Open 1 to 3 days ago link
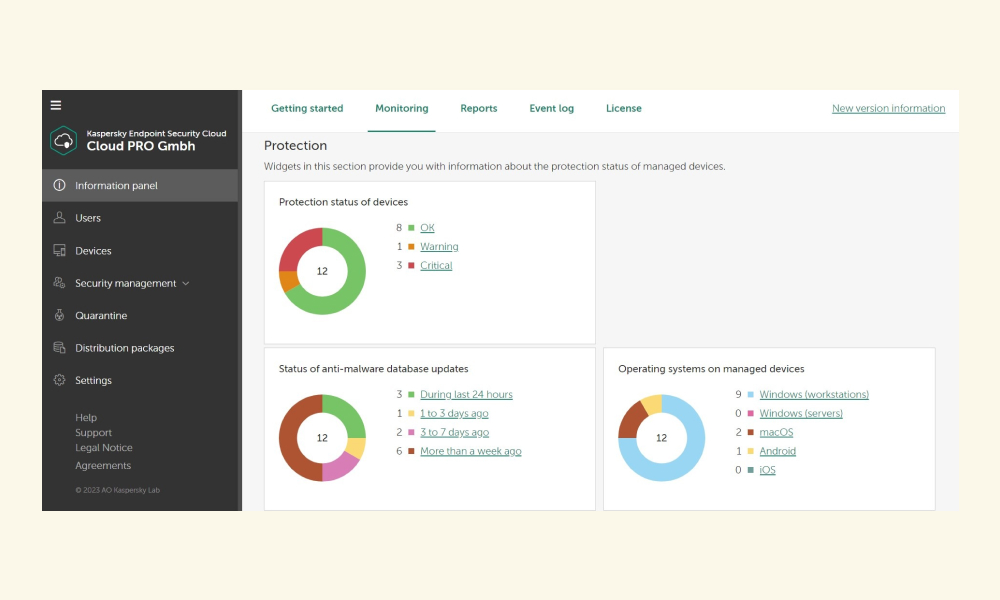1000x600 pixels. [x=454, y=413]
